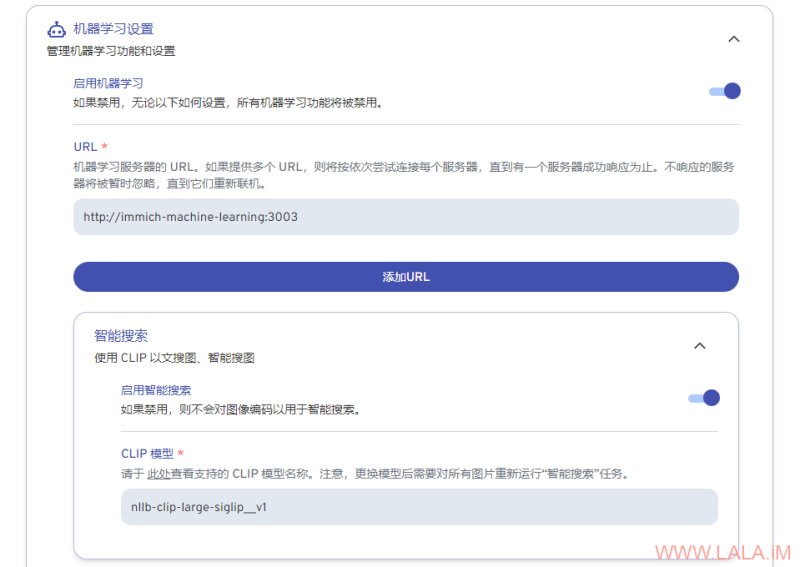Click the machine learning URL input field
The image size is (800, 567).
tap(406, 217)
